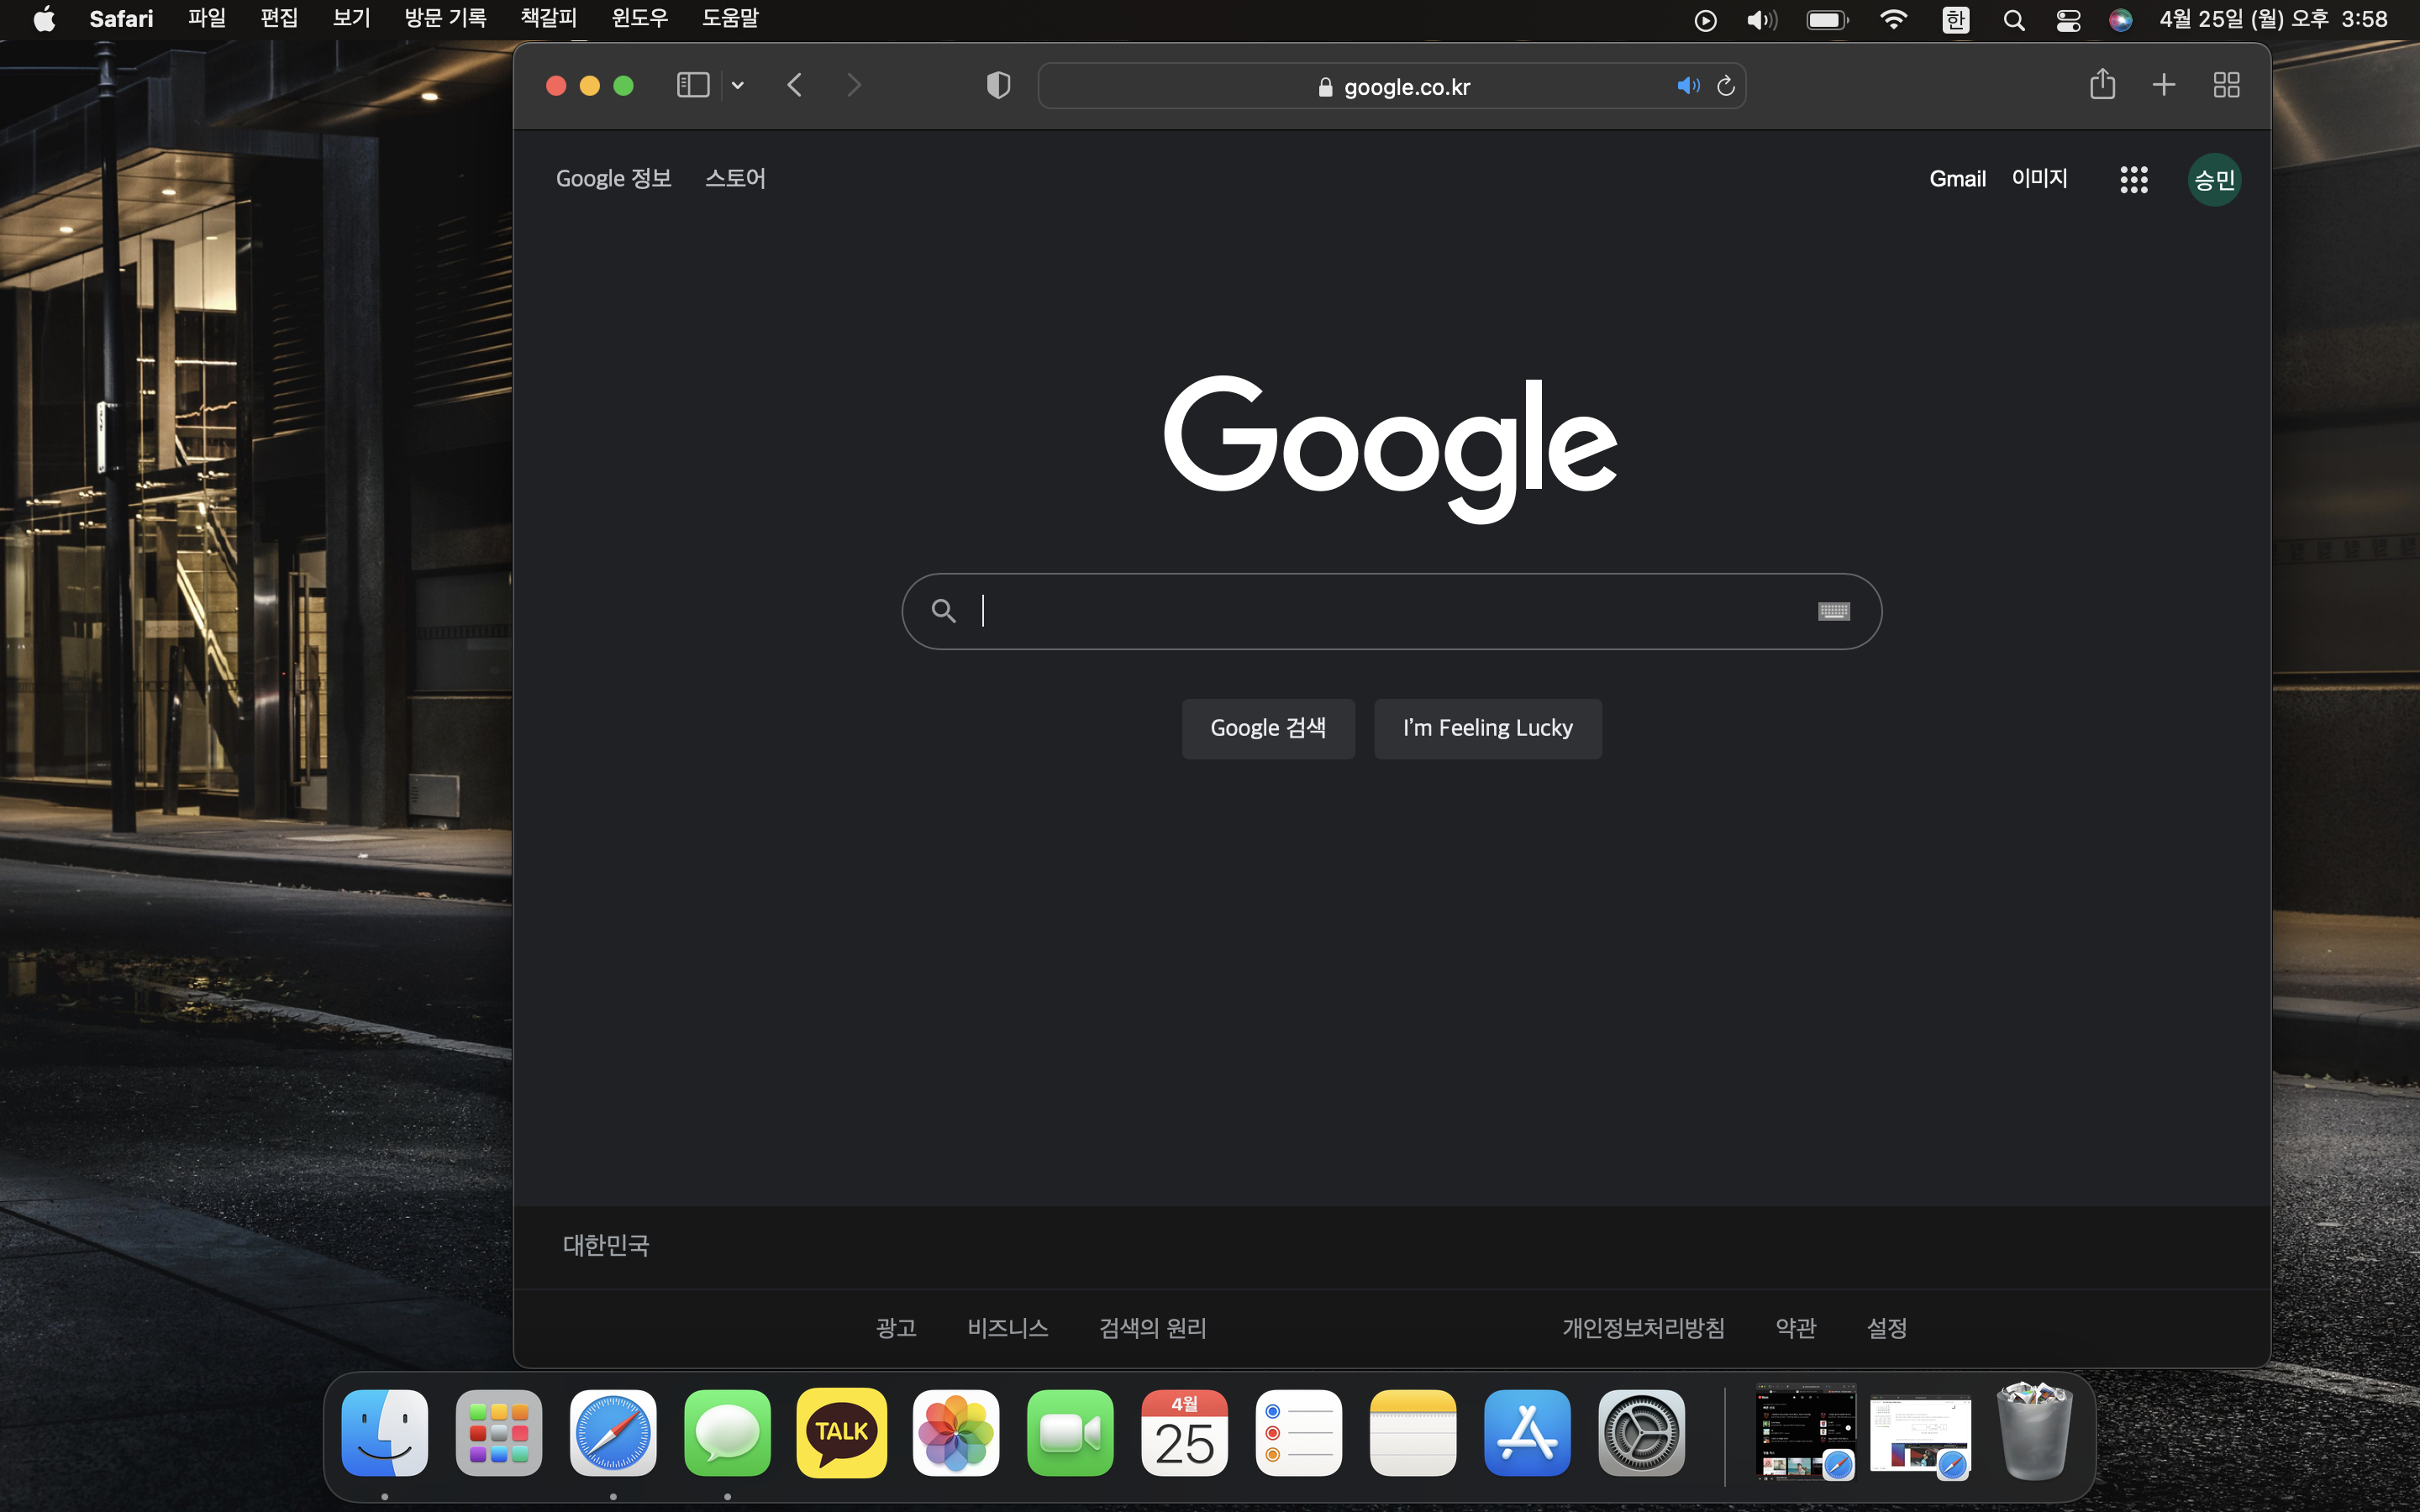Show battery status in menu bar
The image size is (2420, 1512).
[x=1828, y=20]
